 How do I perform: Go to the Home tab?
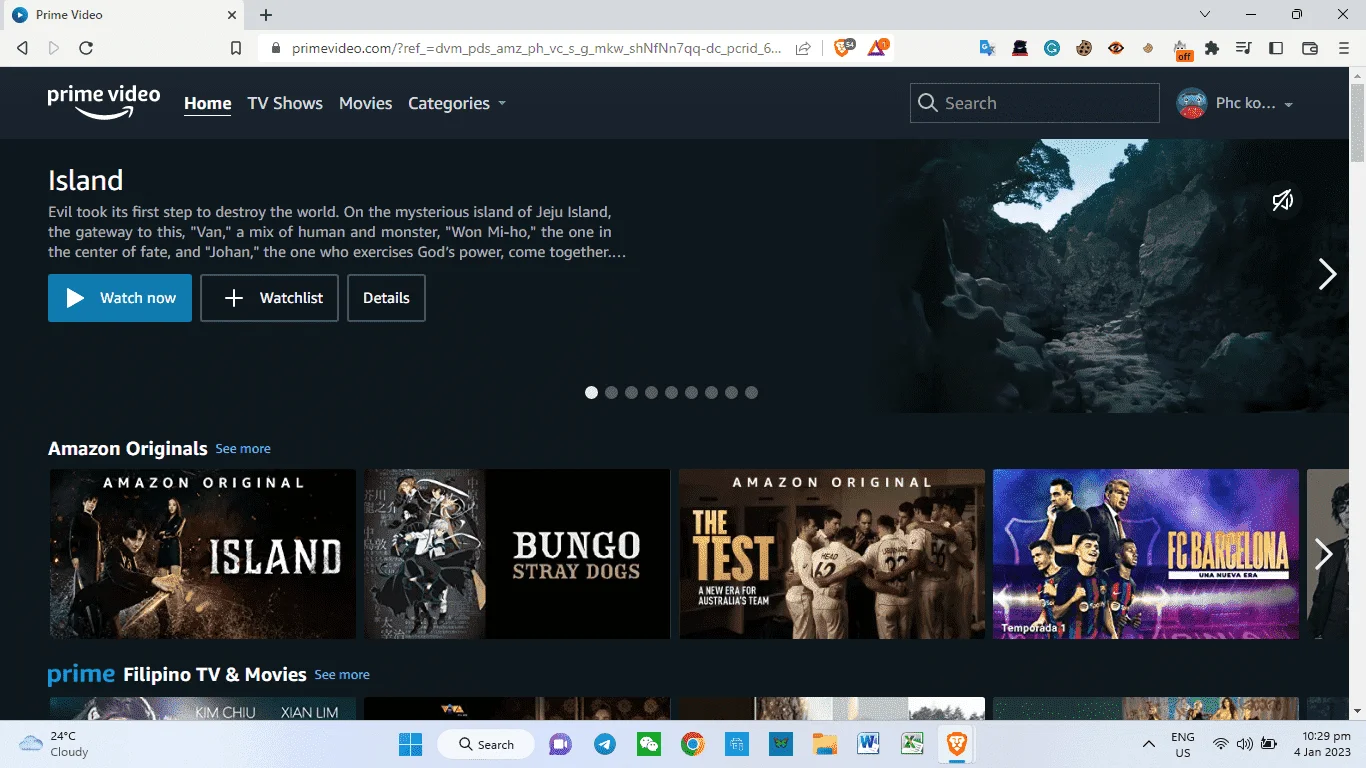tap(207, 103)
